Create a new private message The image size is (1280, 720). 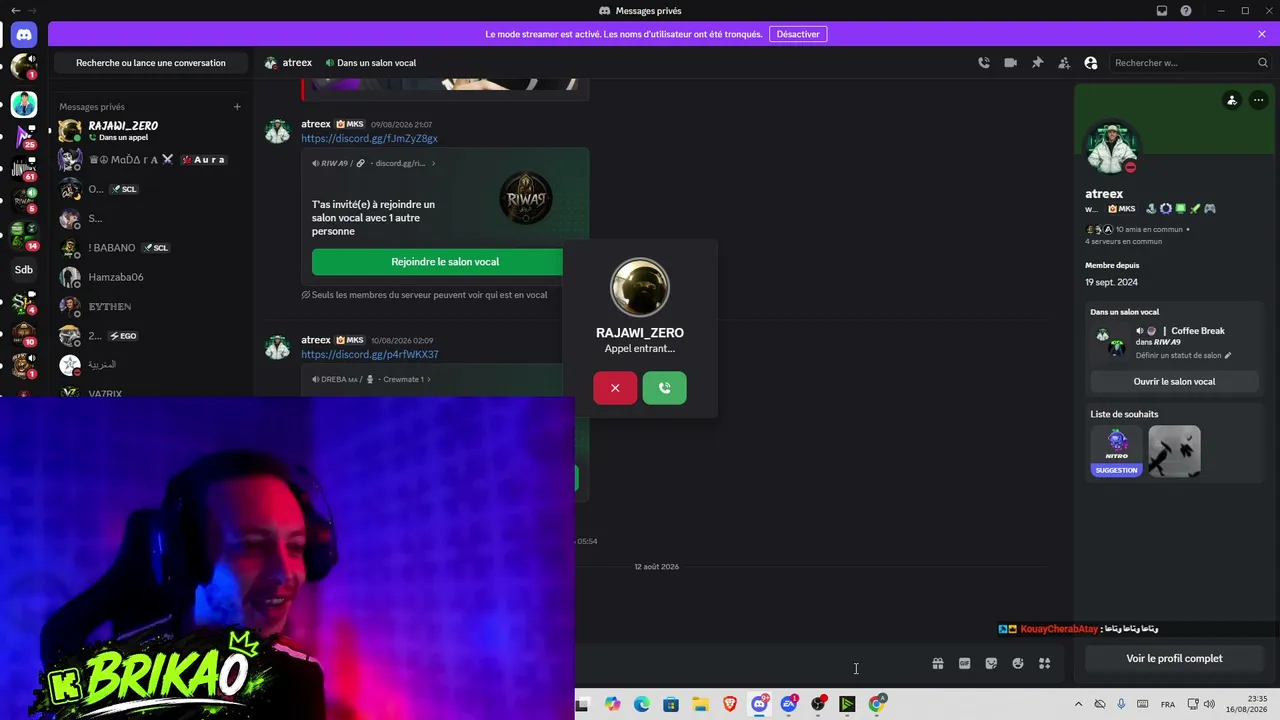click(237, 107)
